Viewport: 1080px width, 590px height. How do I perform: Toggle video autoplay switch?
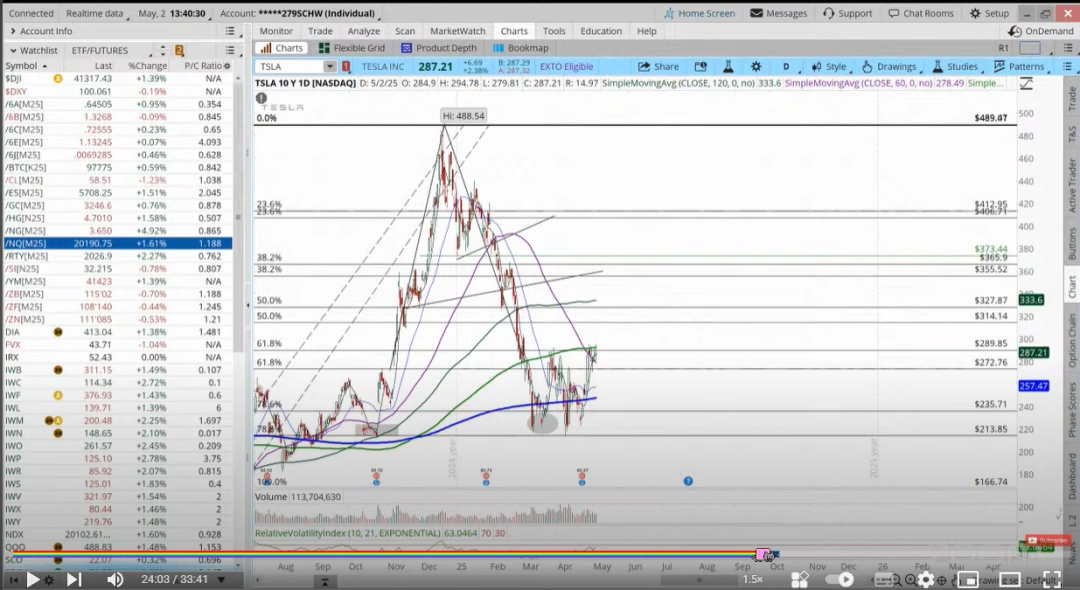coord(839,580)
